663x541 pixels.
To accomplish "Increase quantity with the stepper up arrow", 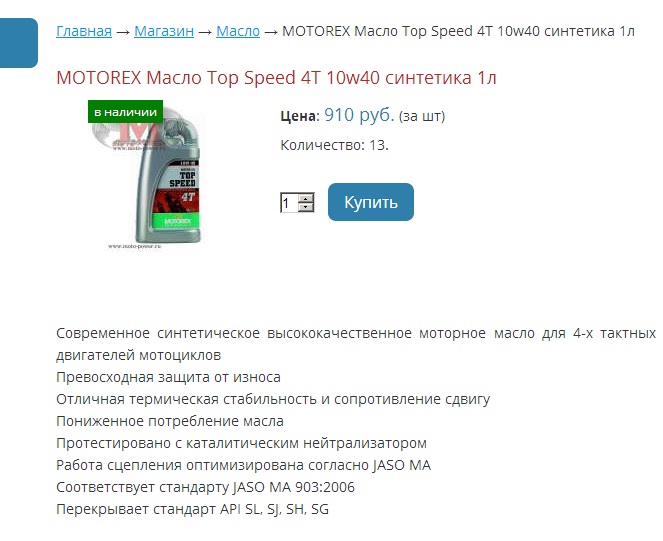I will tap(306, 198).
